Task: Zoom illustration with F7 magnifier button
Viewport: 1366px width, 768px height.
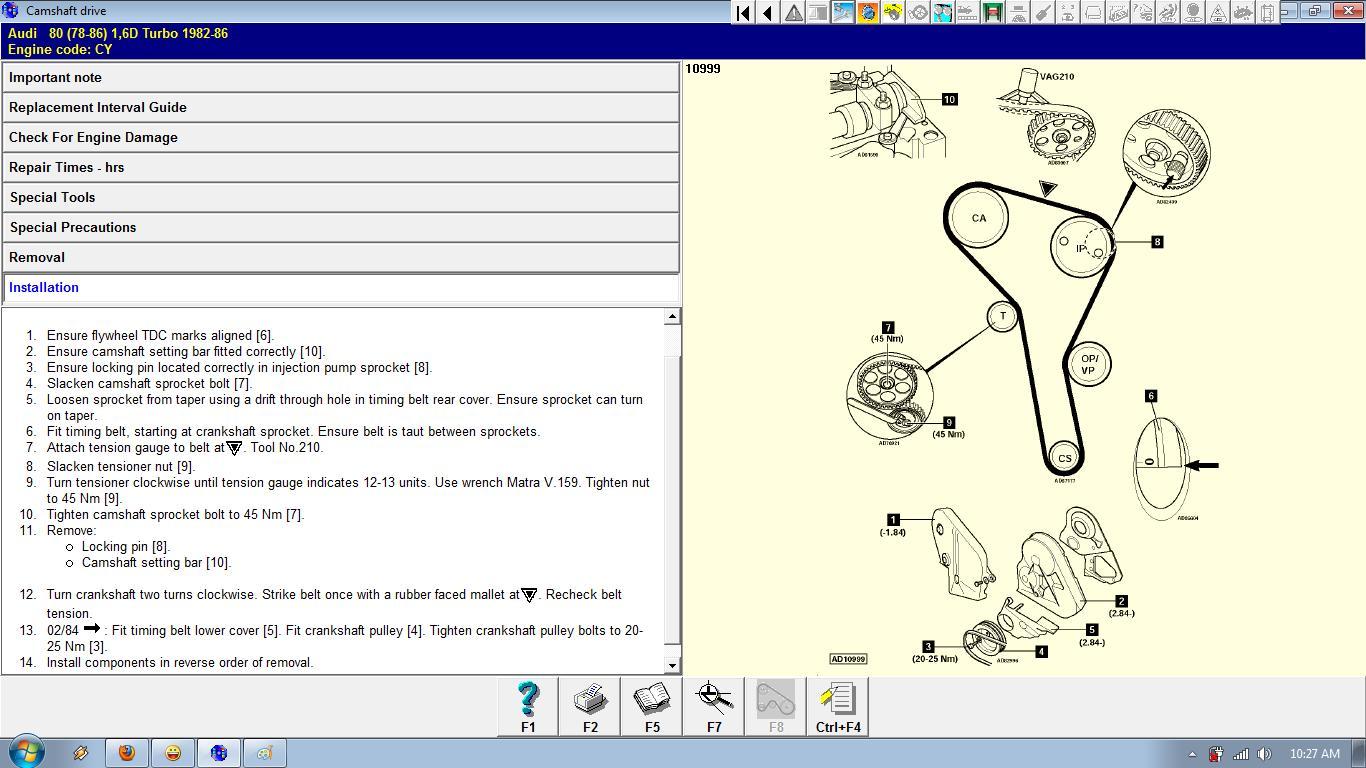Action: tap(714, 707)
